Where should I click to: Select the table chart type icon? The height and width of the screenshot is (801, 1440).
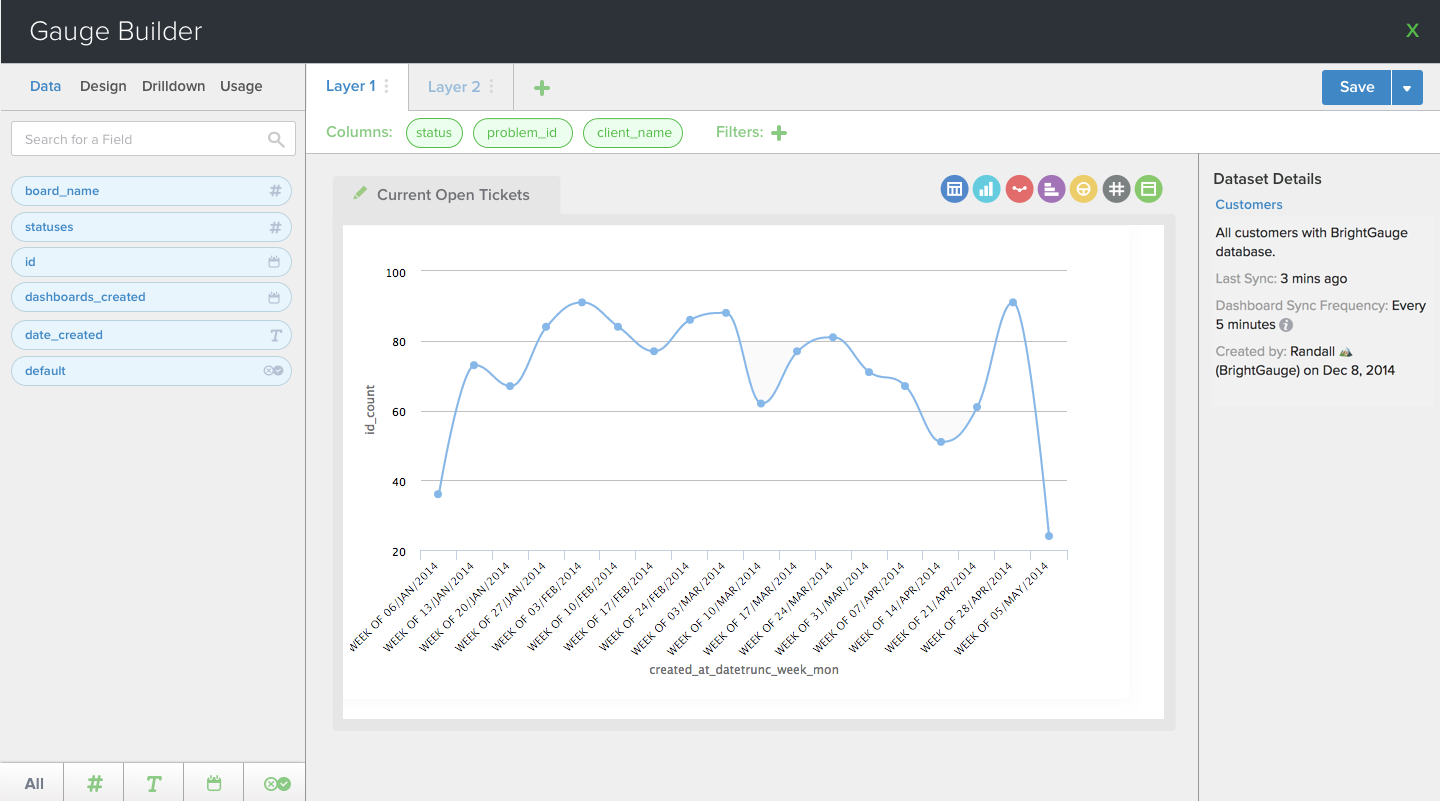point(955,189)
